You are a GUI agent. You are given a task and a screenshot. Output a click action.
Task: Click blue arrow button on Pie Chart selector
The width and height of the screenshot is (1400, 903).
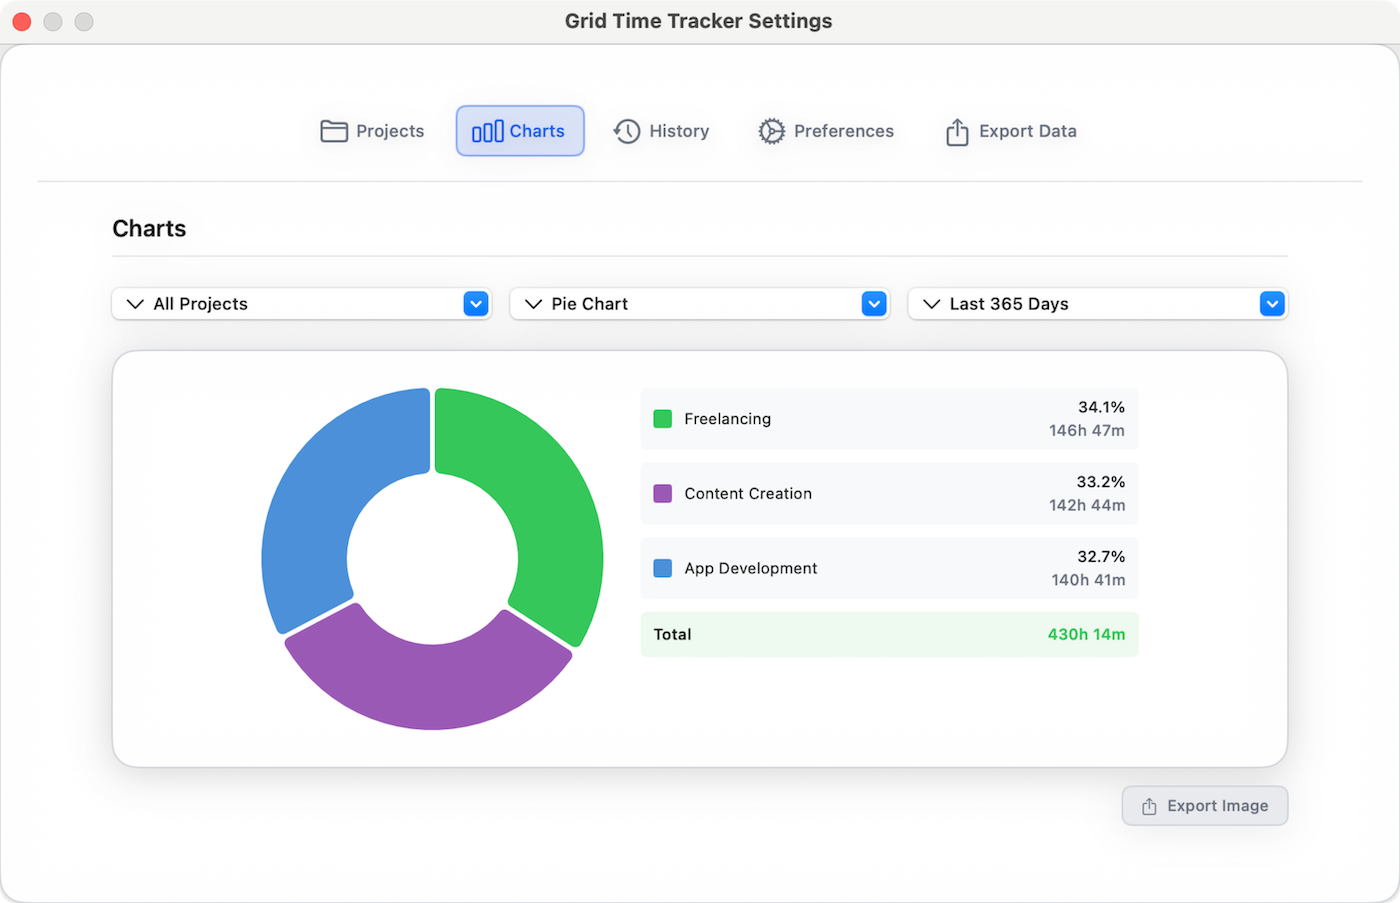[874, 304]
